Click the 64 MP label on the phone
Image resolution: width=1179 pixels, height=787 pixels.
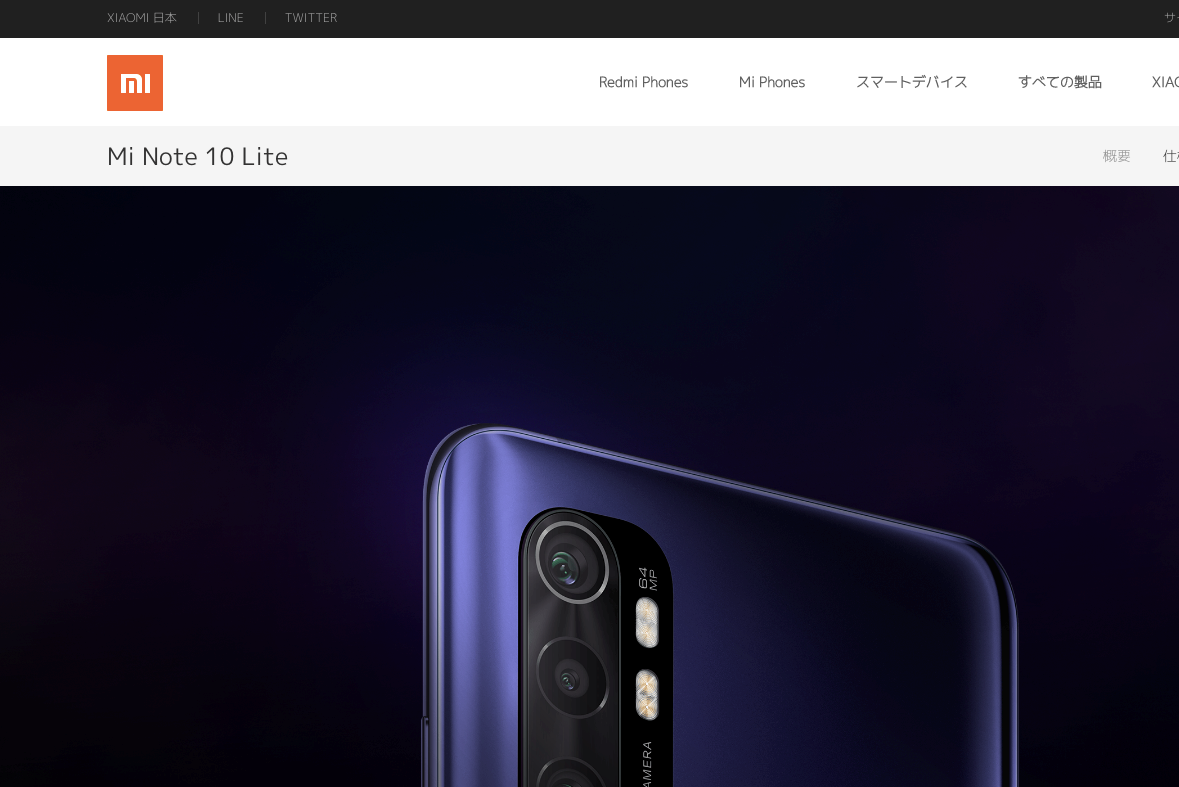tap(647, 579)
